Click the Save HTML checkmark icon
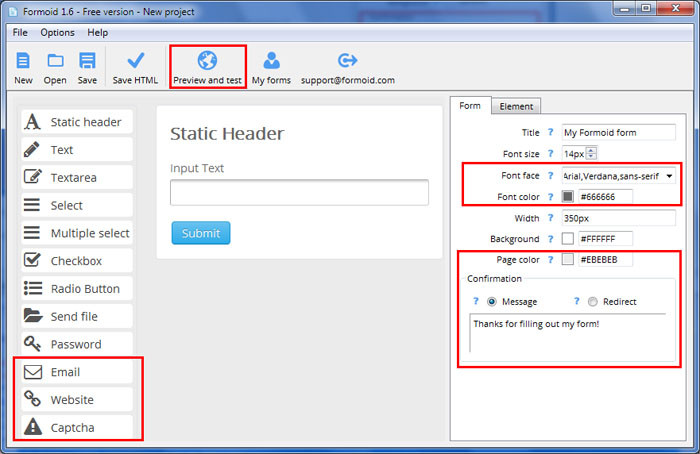700x454 pixels. 136,60
